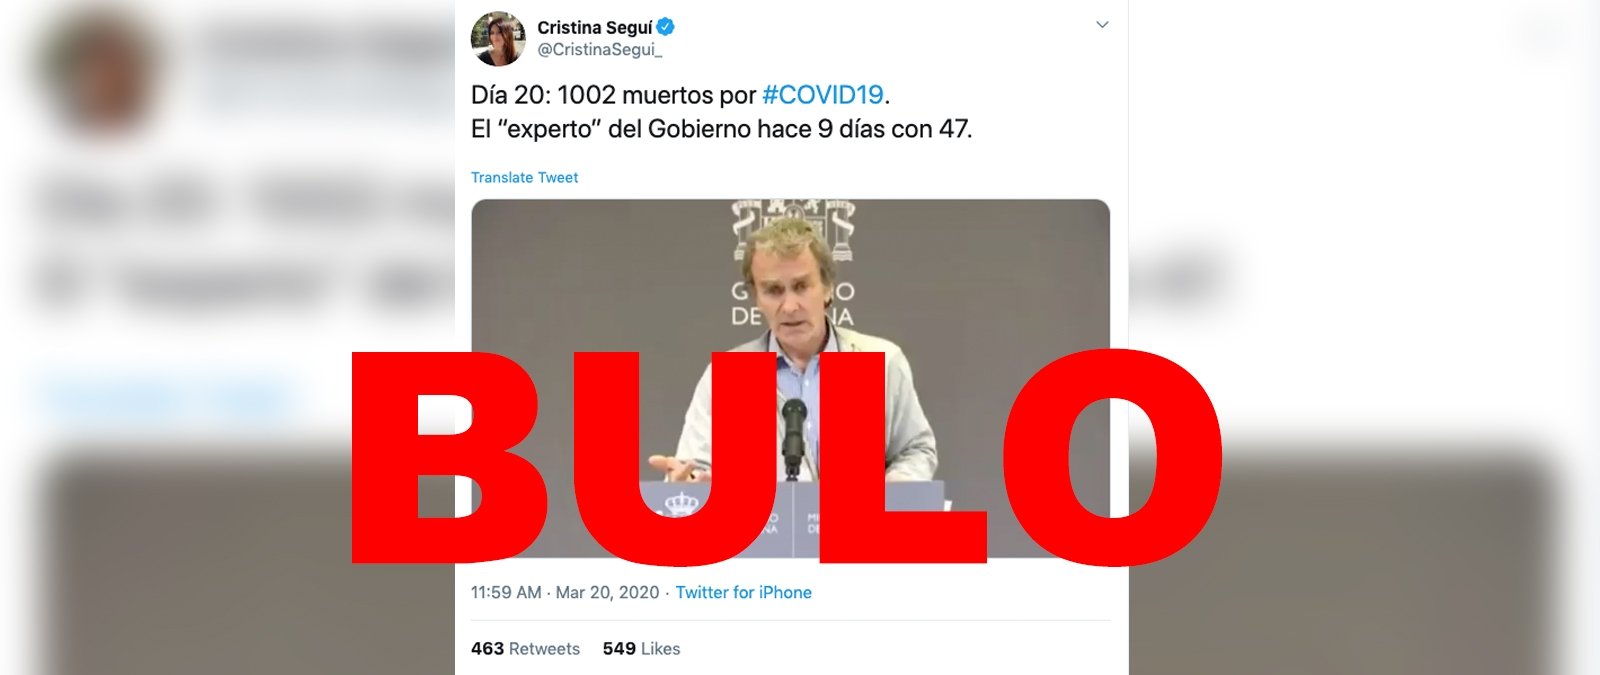This screenshot has width=1600, height=675.
Task: Open Cristina Seguí's profile avatar
Action: coord(498,39)
